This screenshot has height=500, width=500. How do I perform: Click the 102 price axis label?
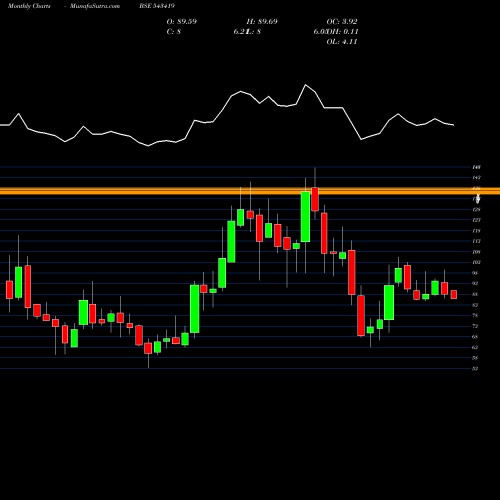point(476,262)
